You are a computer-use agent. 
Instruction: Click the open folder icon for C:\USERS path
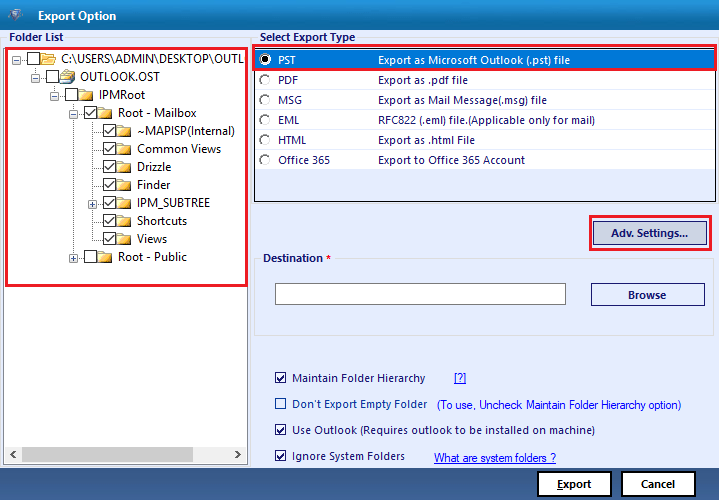pos(48,59)
